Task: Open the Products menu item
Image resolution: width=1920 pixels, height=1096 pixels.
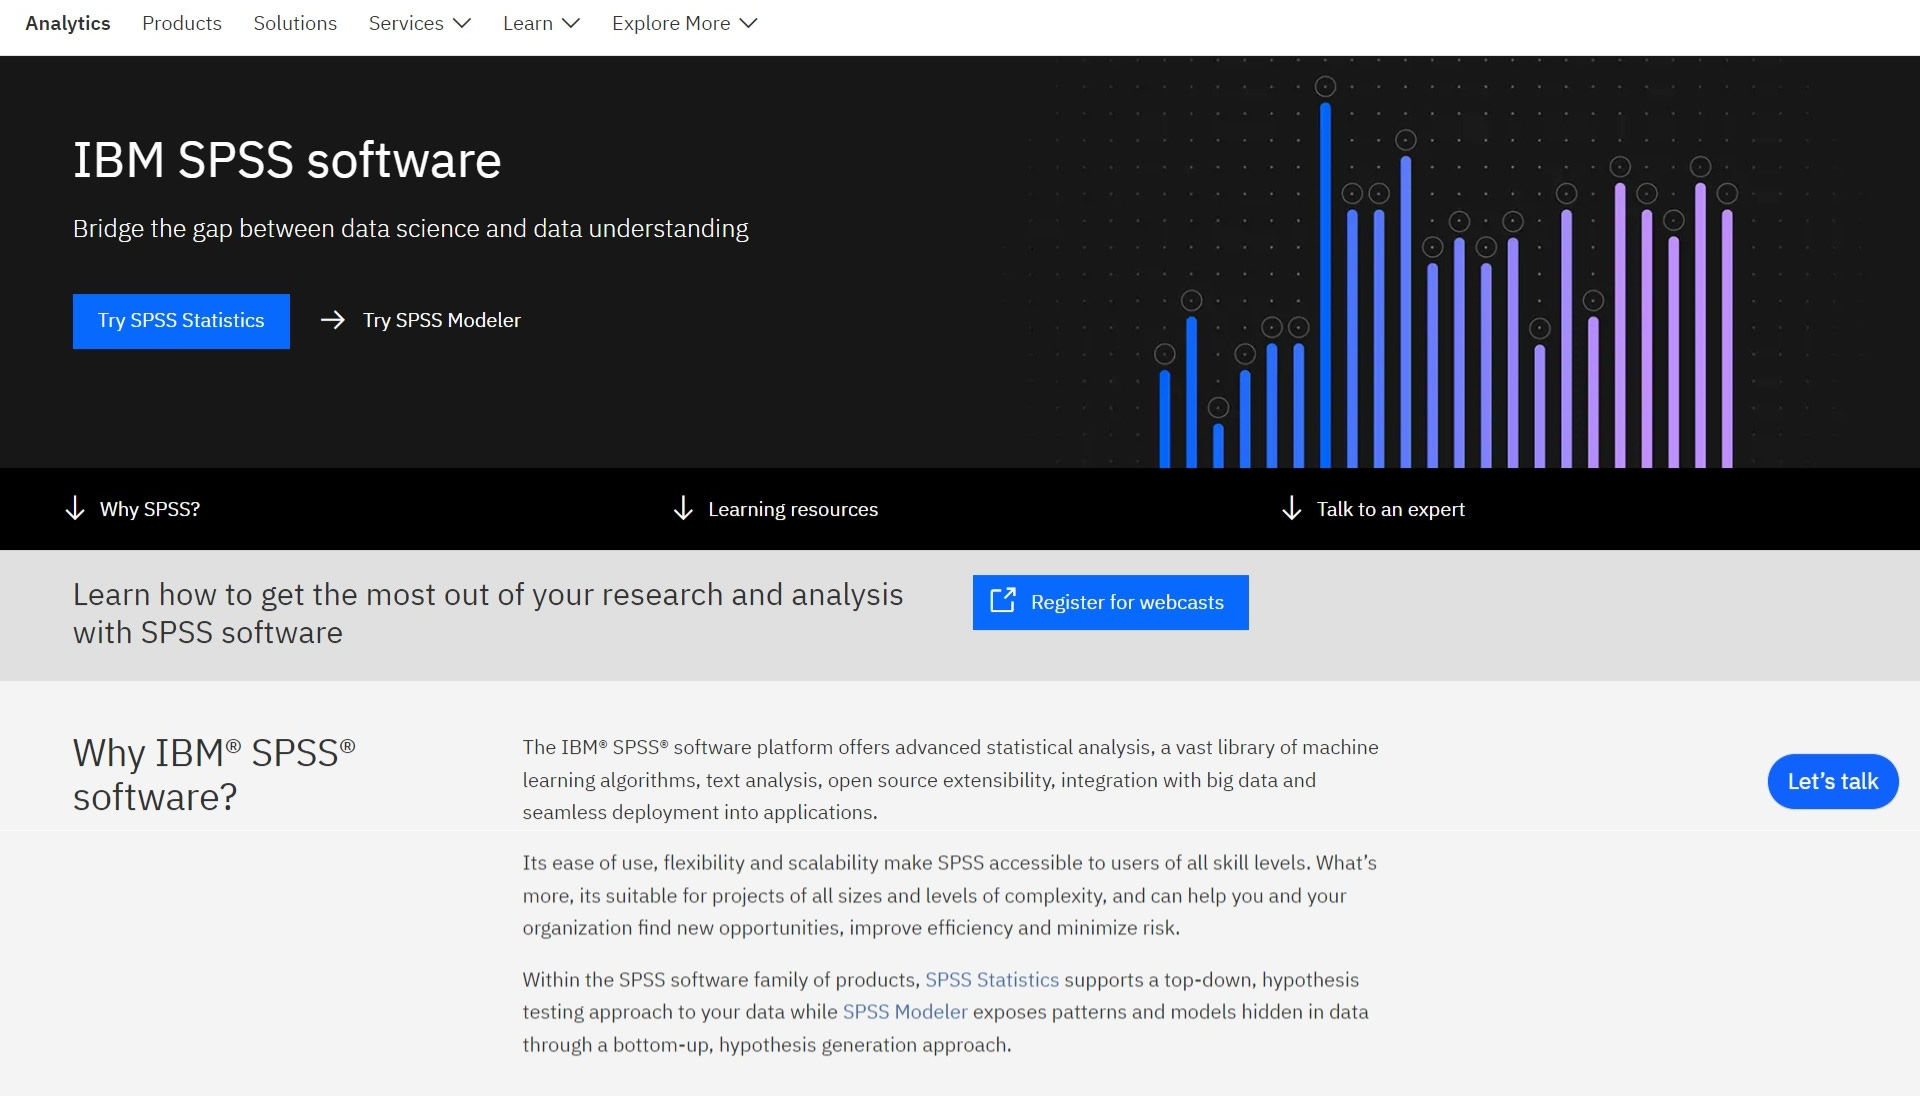Action: pos(181,23)
